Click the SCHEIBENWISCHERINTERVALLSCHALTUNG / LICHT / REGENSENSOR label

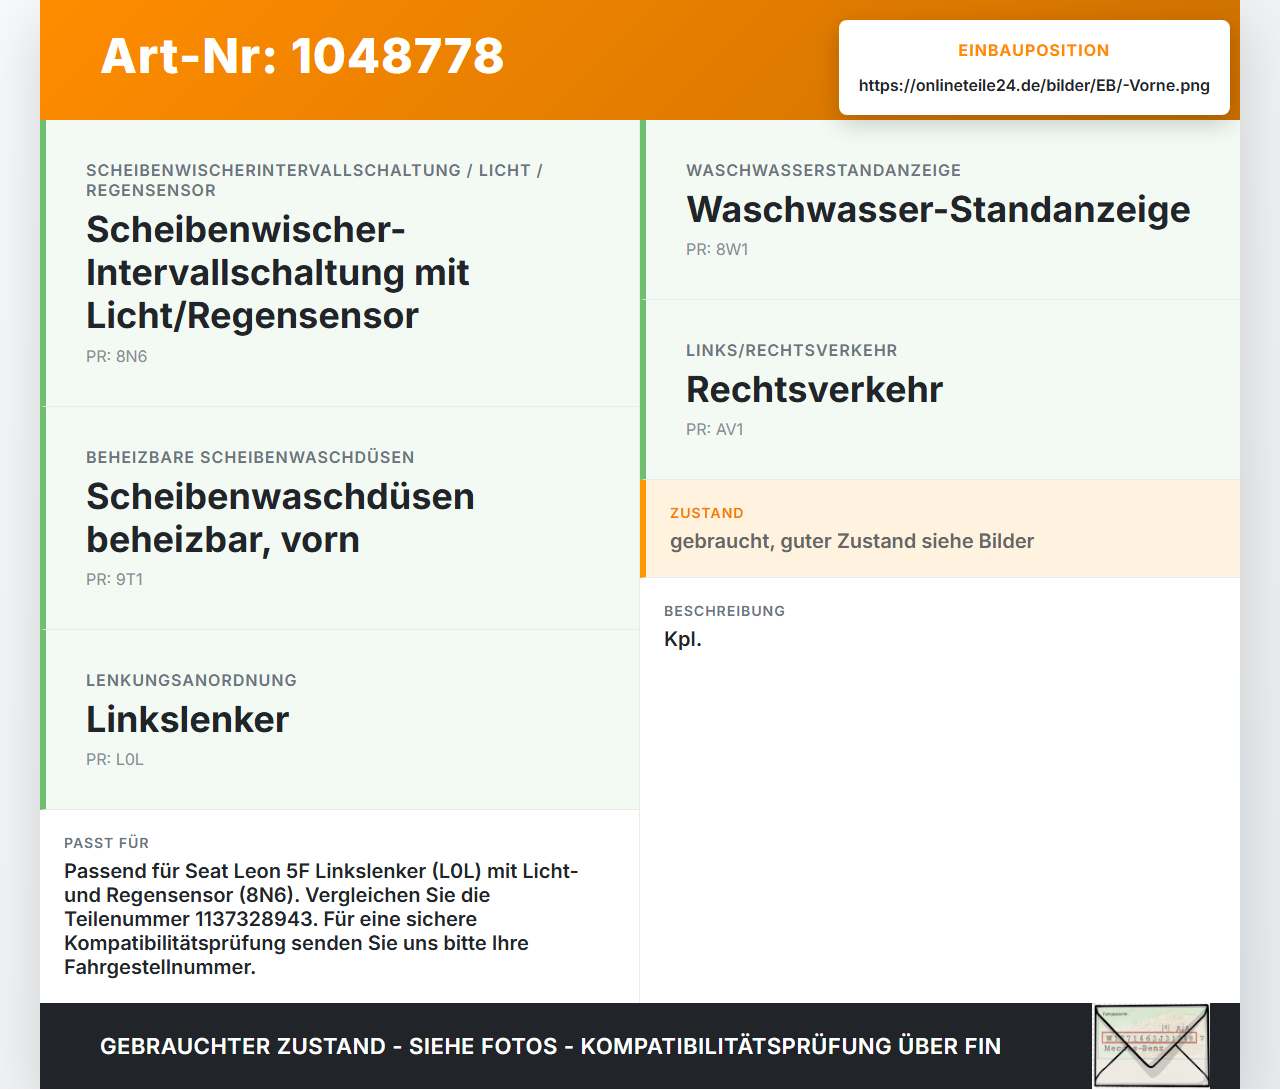314,180
